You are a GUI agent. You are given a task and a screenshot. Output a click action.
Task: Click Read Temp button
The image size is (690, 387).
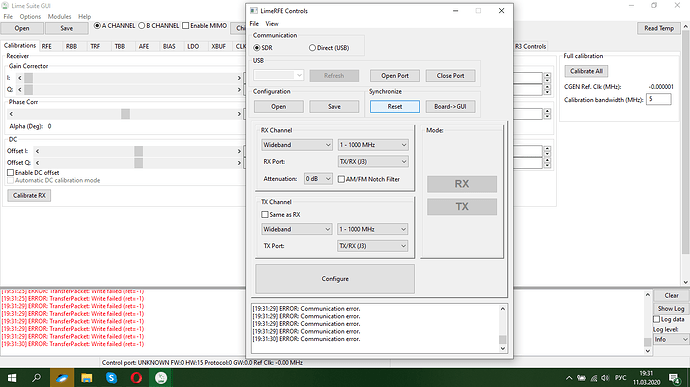659,28
